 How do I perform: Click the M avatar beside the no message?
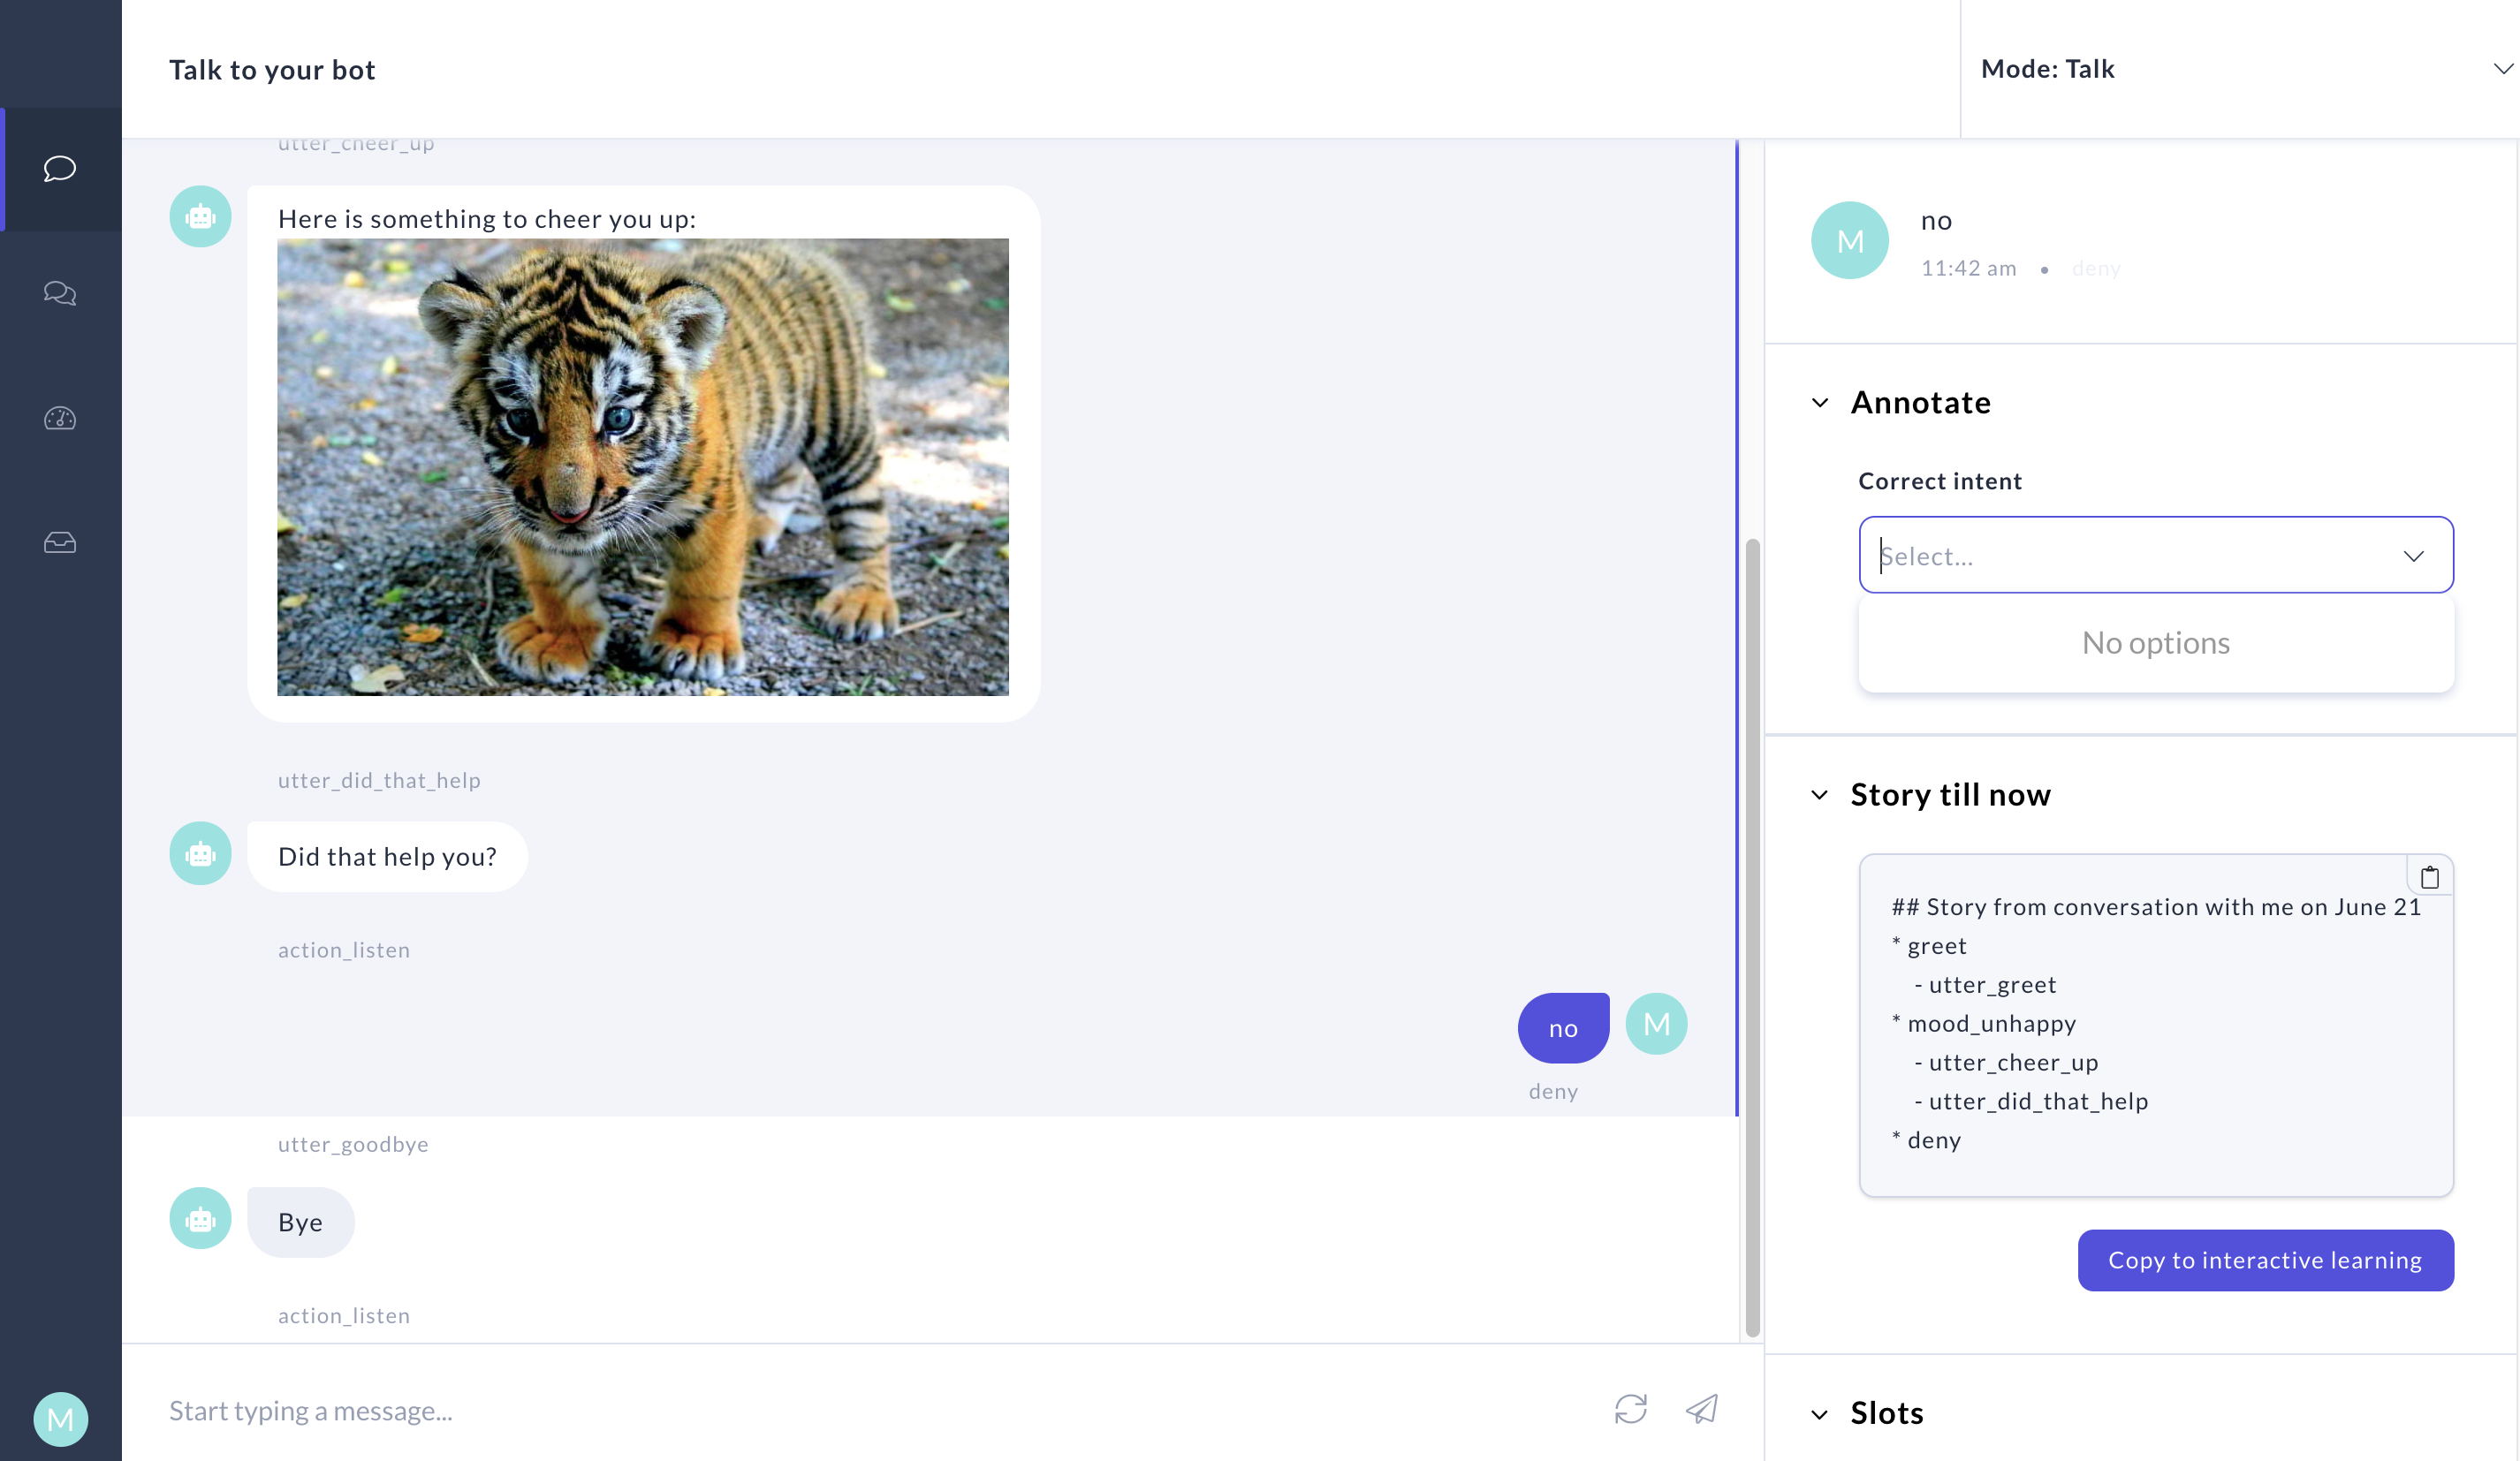tap(1656, 1023)
